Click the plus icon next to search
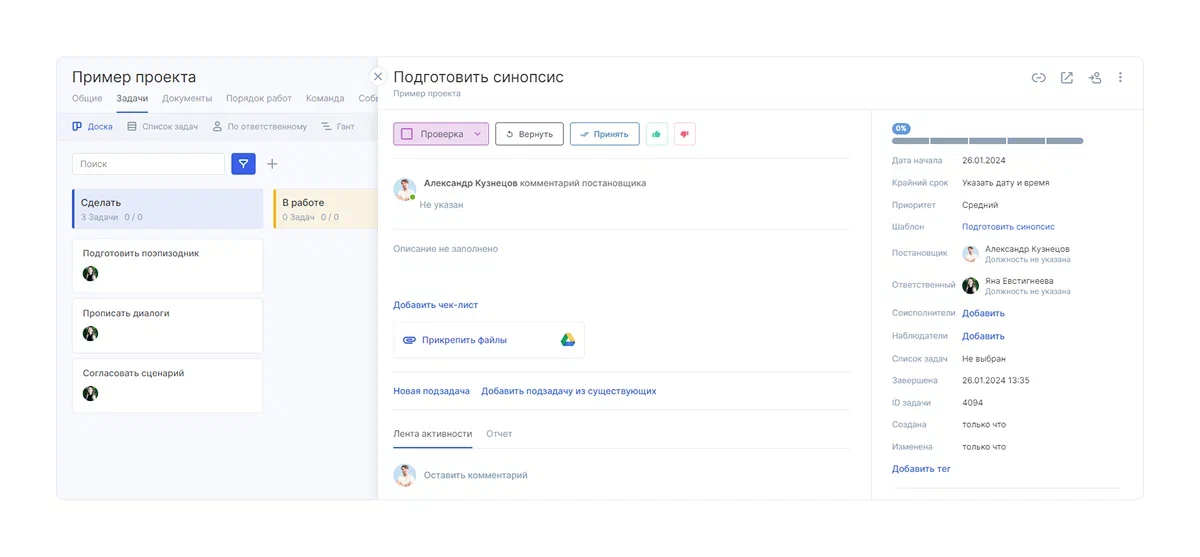 (272, 164)
